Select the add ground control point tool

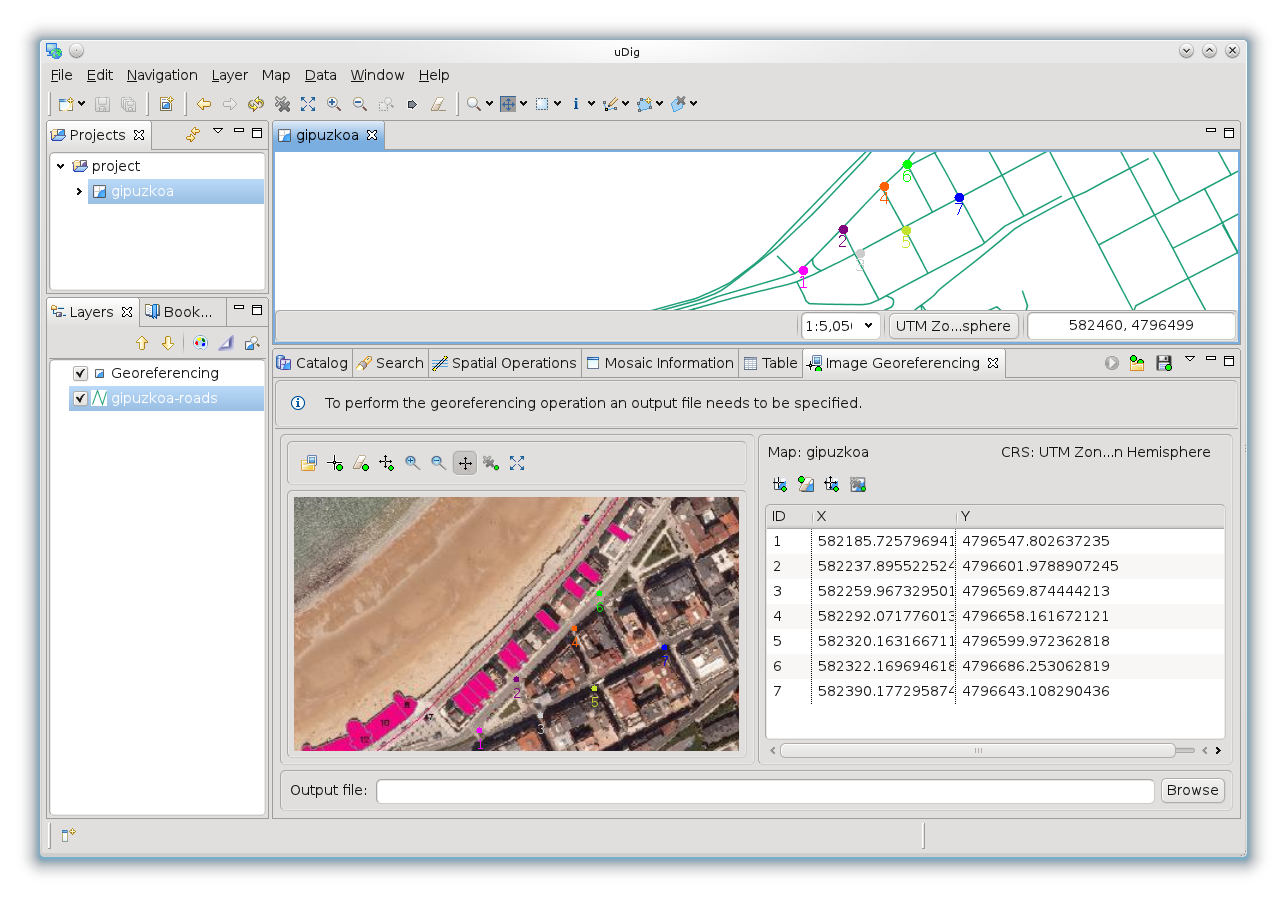335,462
